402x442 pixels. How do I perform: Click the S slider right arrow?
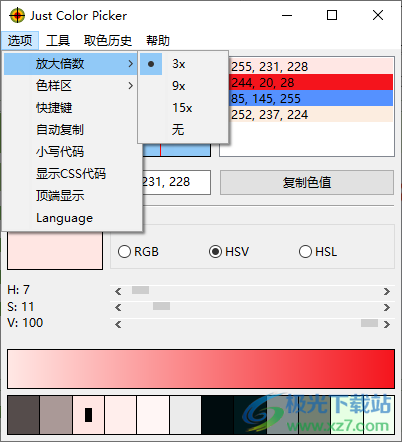coord(387,307)
